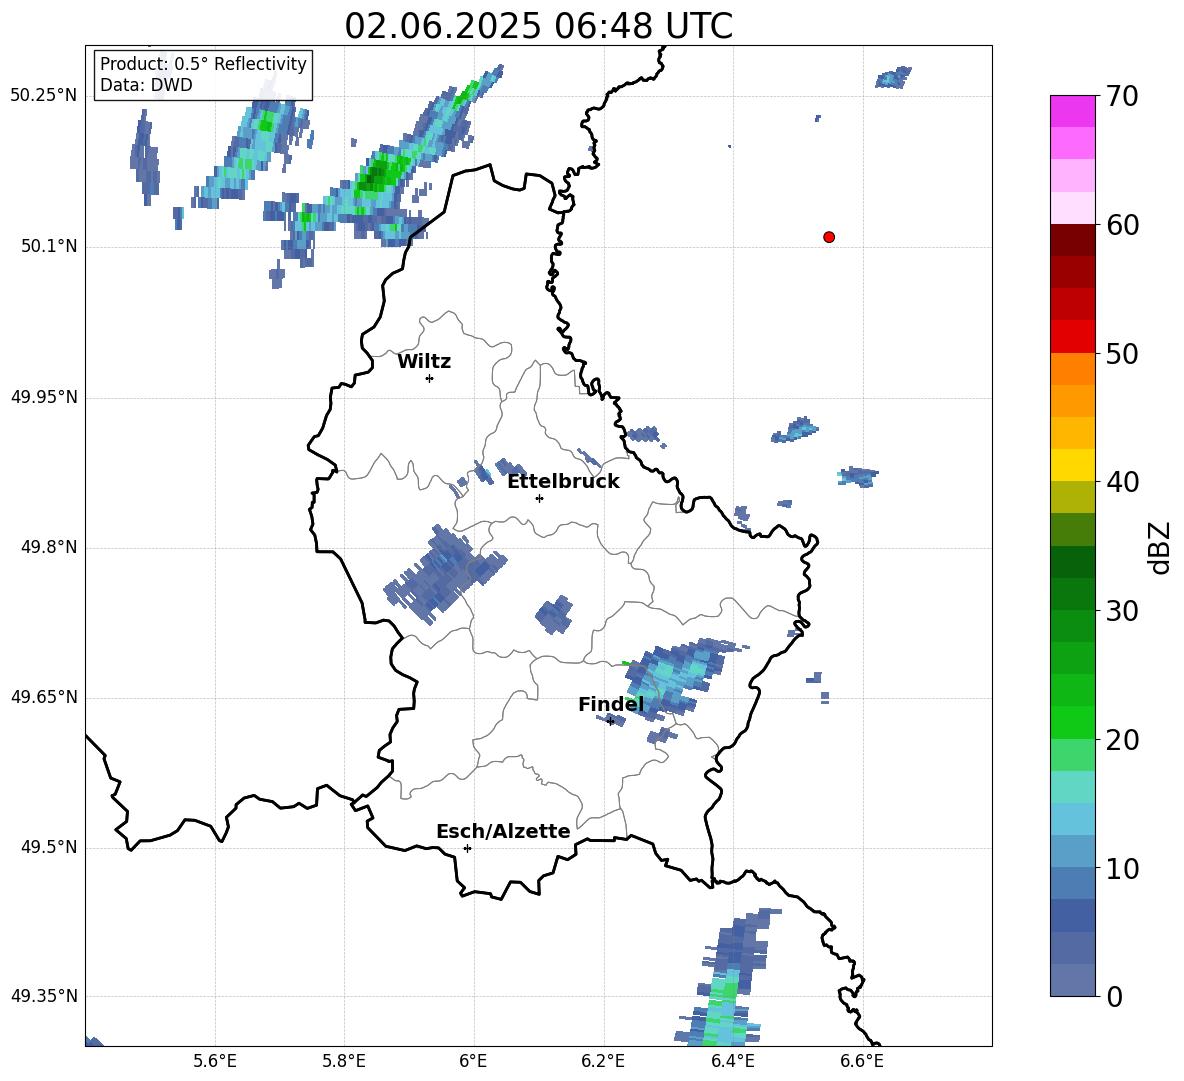1184x1081 pixels.
Task: Click the red dot radar site marker
Action: [829, 237]
